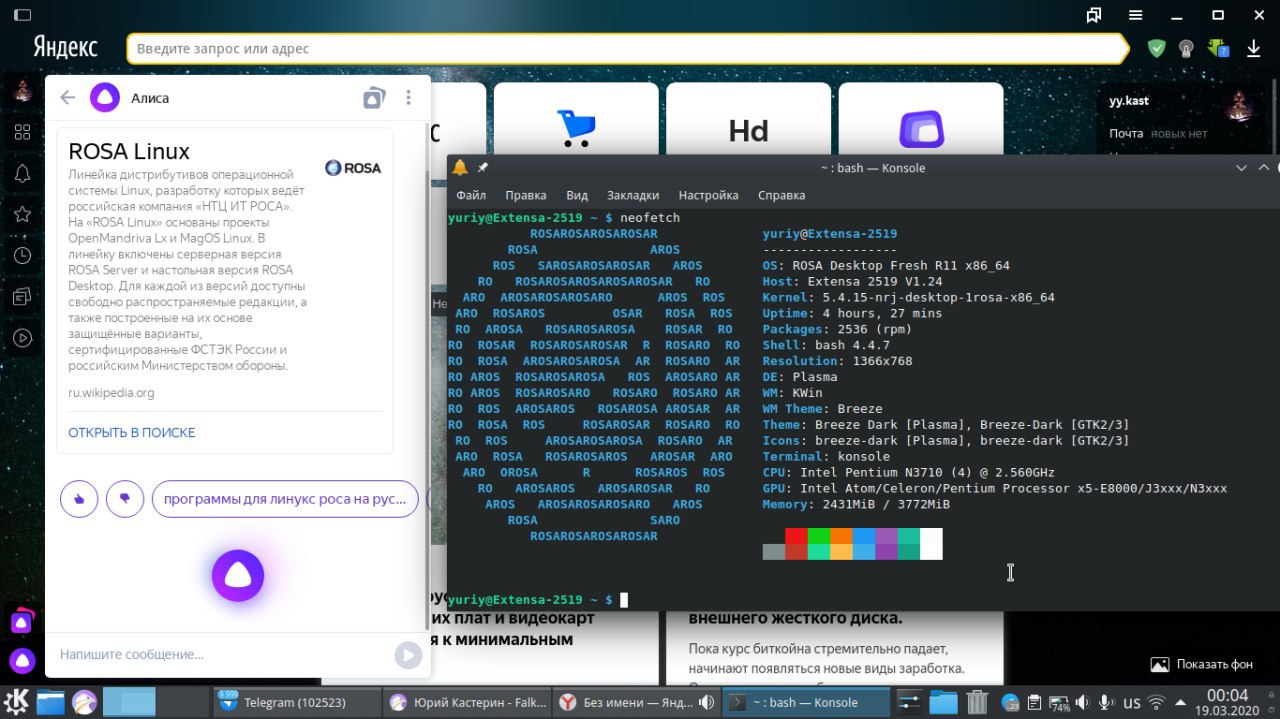Open bookmarks star in the browser sidebar
The width and height of the screenshot is (1280, 719).
[x=22, y=214]
